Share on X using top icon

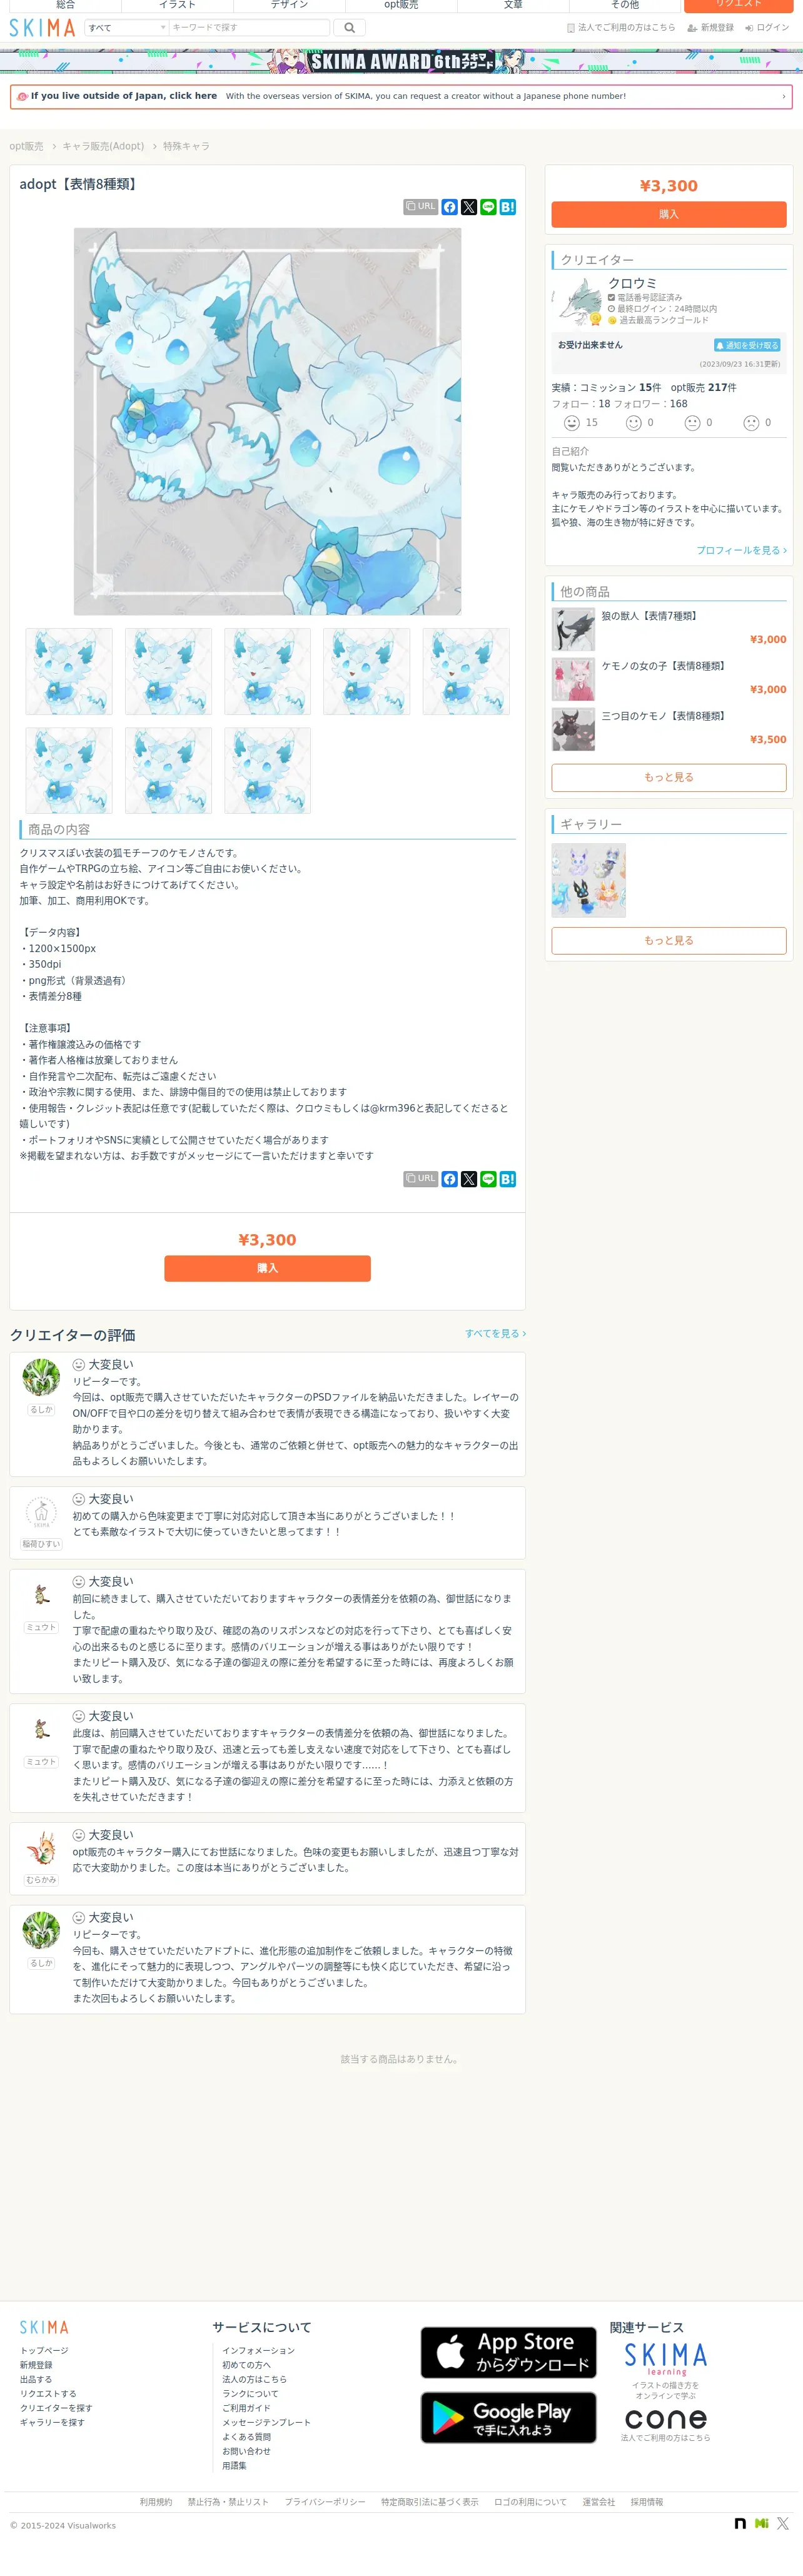469,207
